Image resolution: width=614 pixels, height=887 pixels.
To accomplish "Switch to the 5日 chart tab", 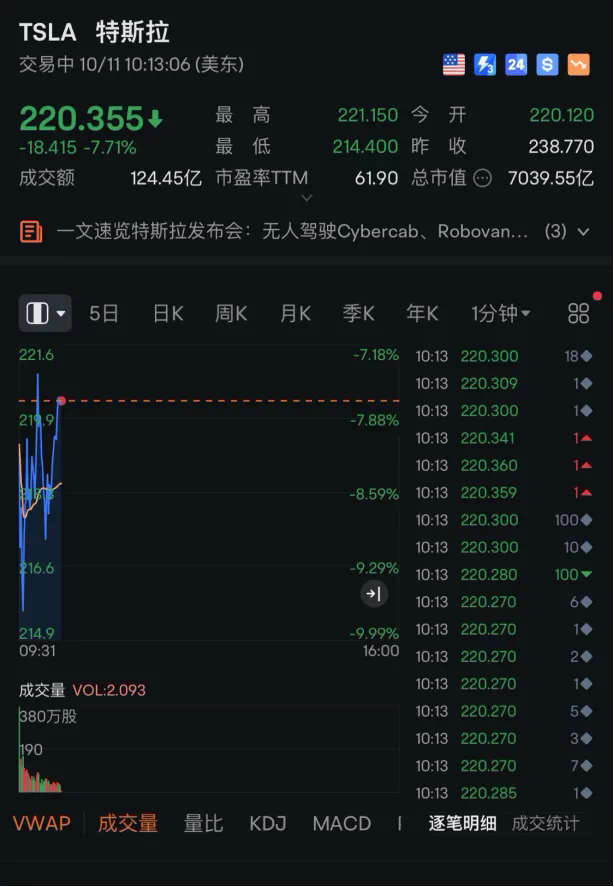I will 104,313.
